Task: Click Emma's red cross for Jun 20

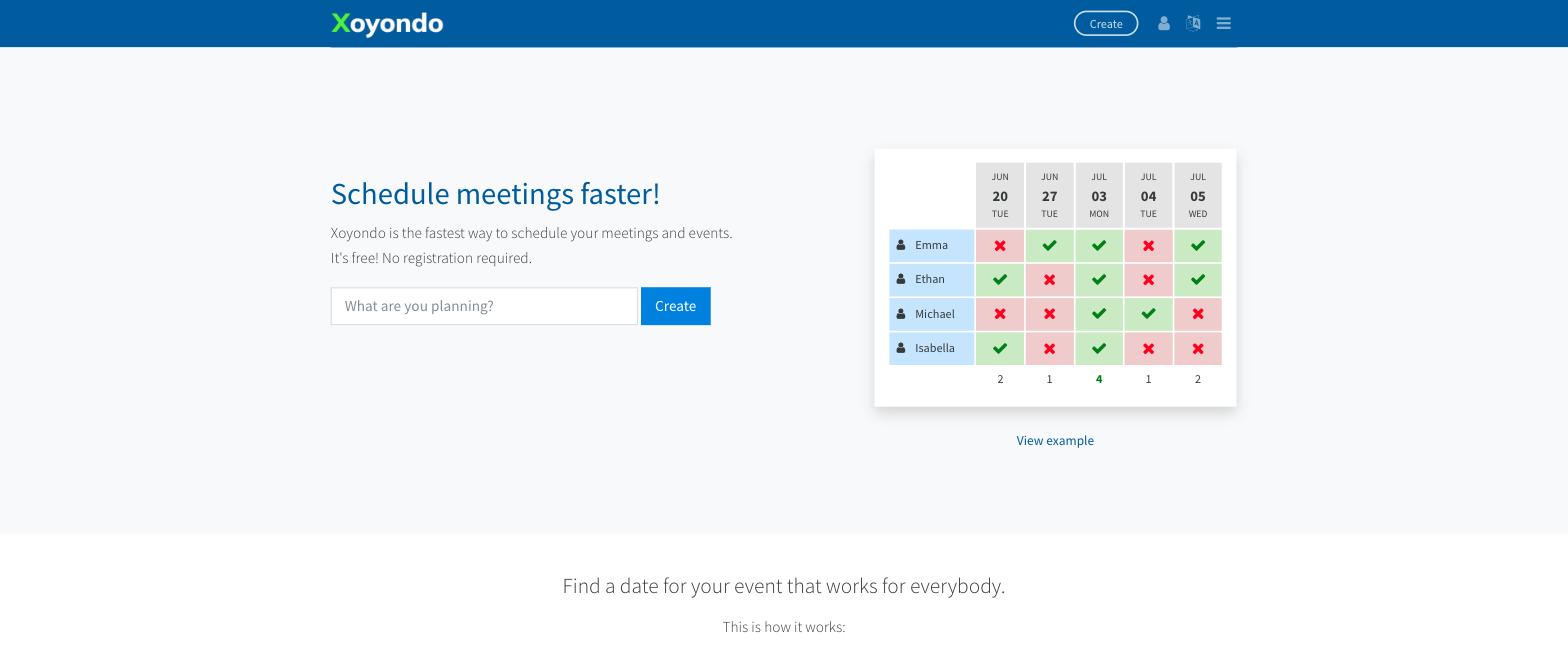Action: click(x=1000, y=245)
